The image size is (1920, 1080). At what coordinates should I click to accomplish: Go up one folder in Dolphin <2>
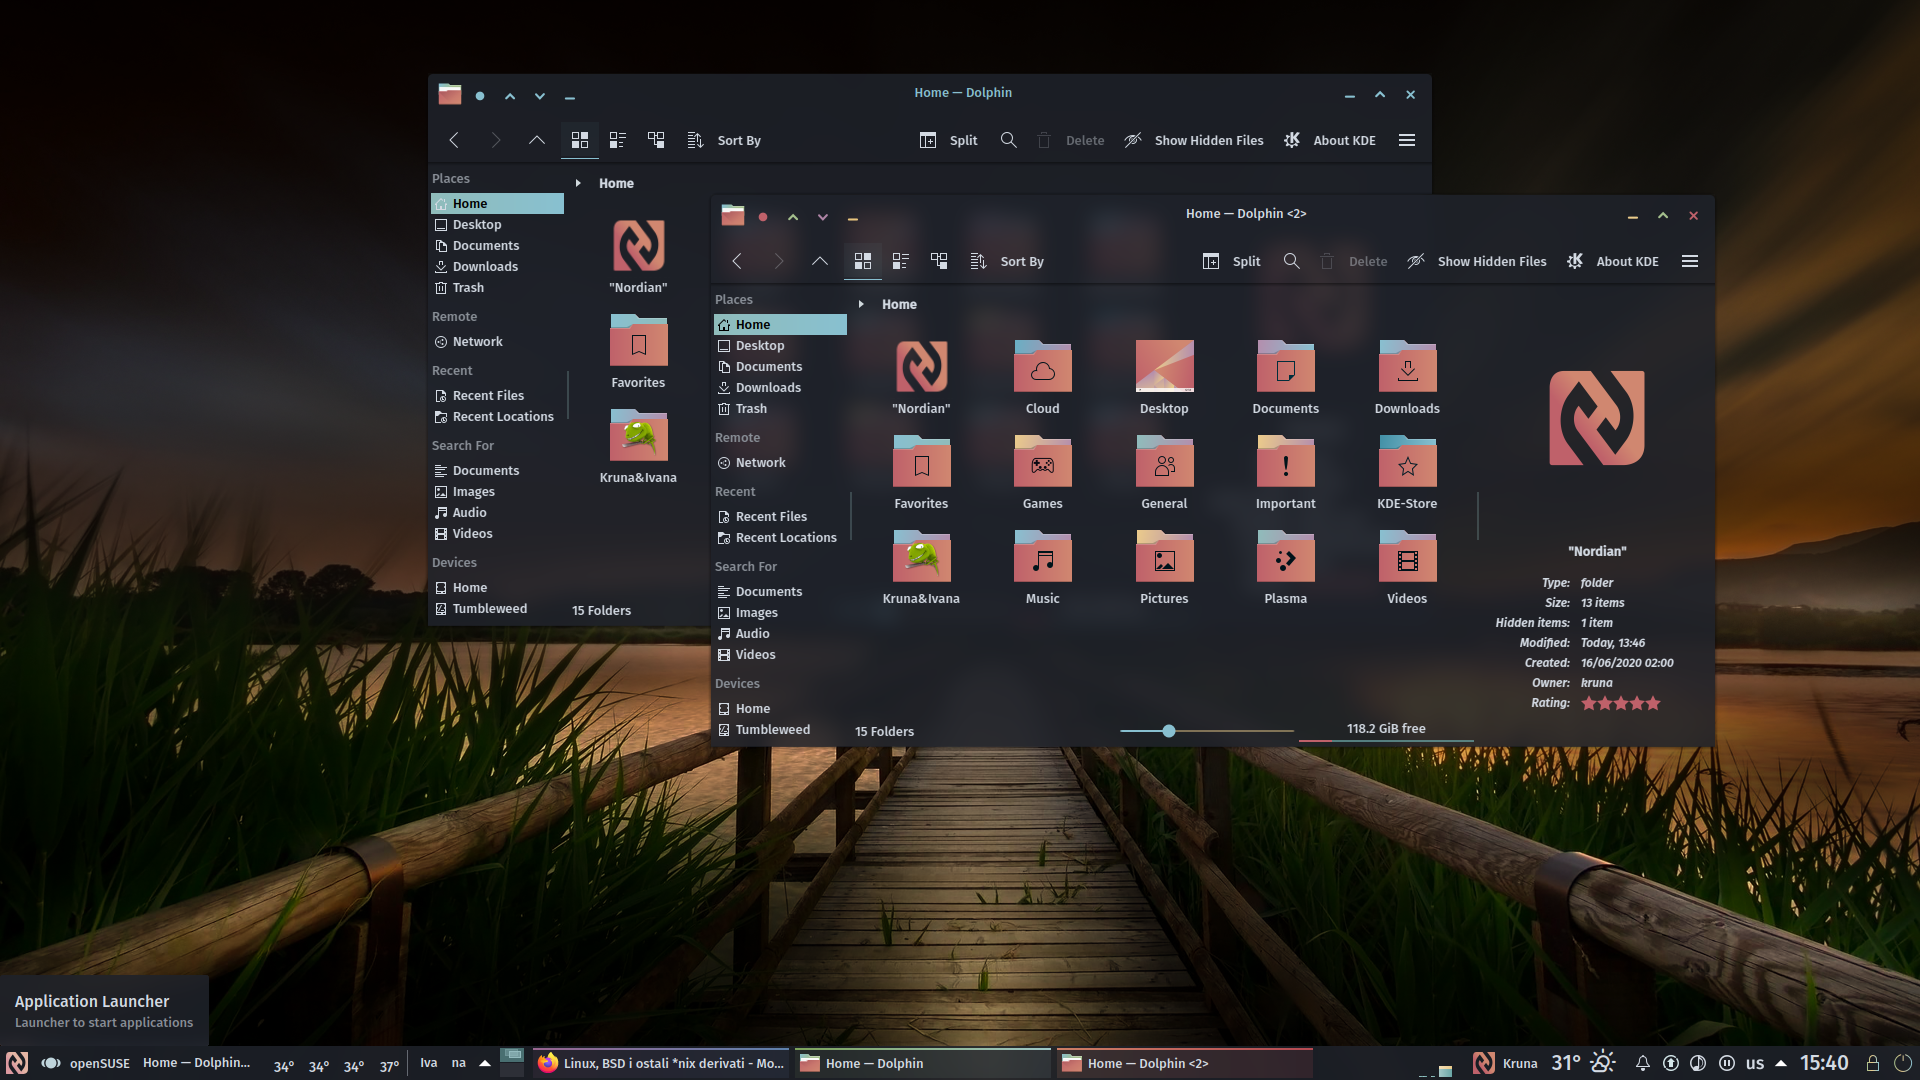coord(820,261)
